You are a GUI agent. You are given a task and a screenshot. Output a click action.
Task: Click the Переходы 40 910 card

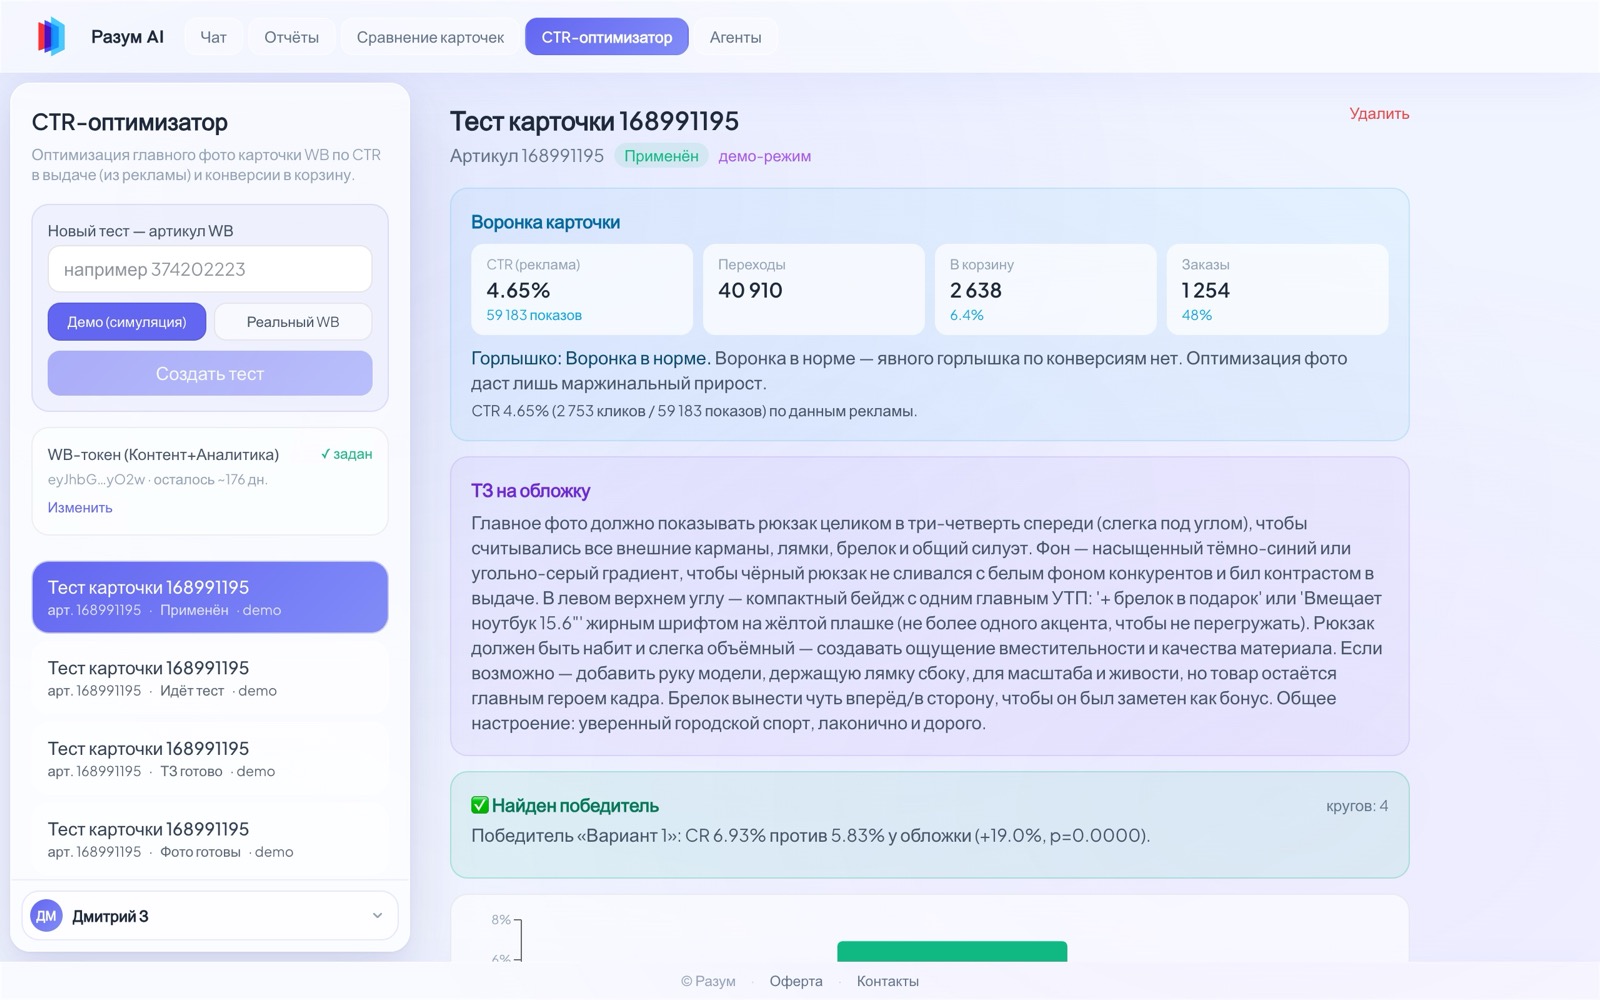point(814,289)
